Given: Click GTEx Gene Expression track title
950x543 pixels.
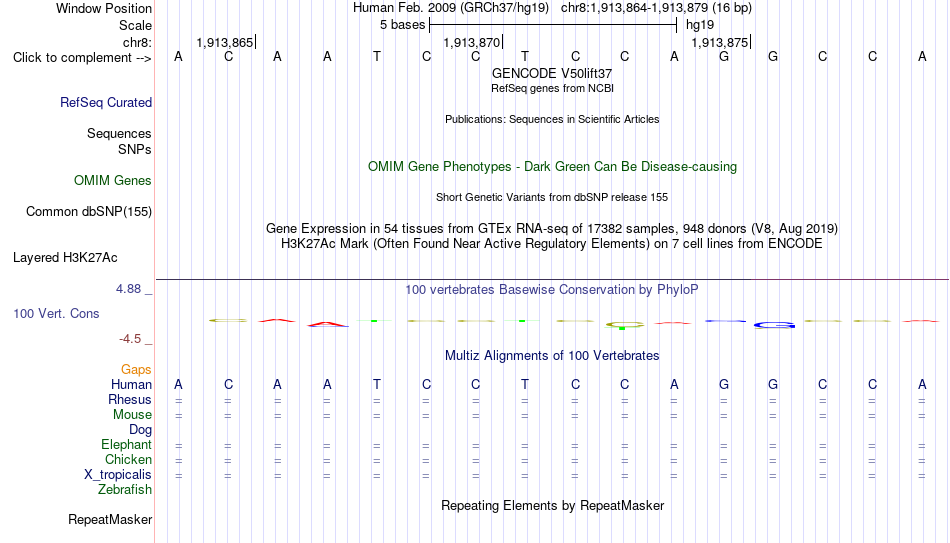Looking at the screenshot, I should [552, 228].
